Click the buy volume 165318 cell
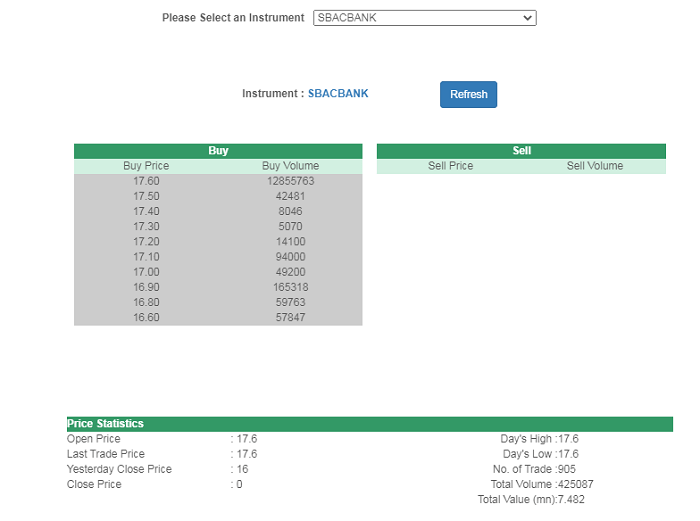700x521 pixels. click(x=290, y=287)
